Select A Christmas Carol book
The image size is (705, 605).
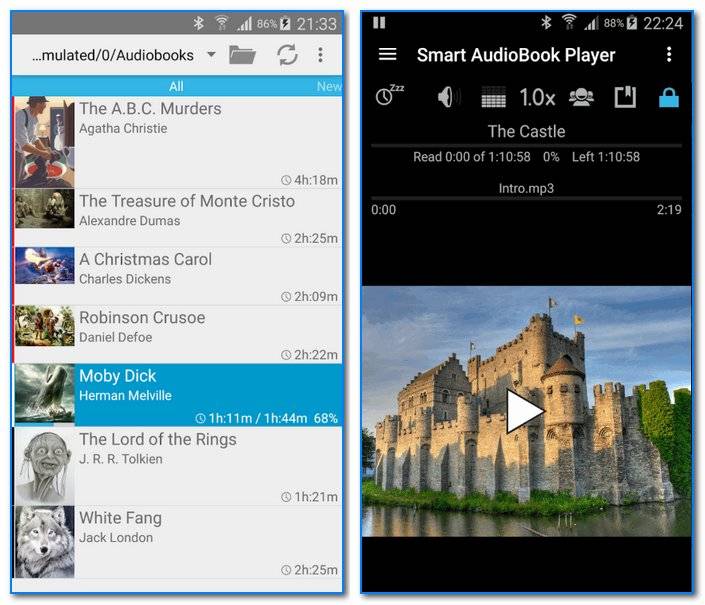click(x=177, y=276)
